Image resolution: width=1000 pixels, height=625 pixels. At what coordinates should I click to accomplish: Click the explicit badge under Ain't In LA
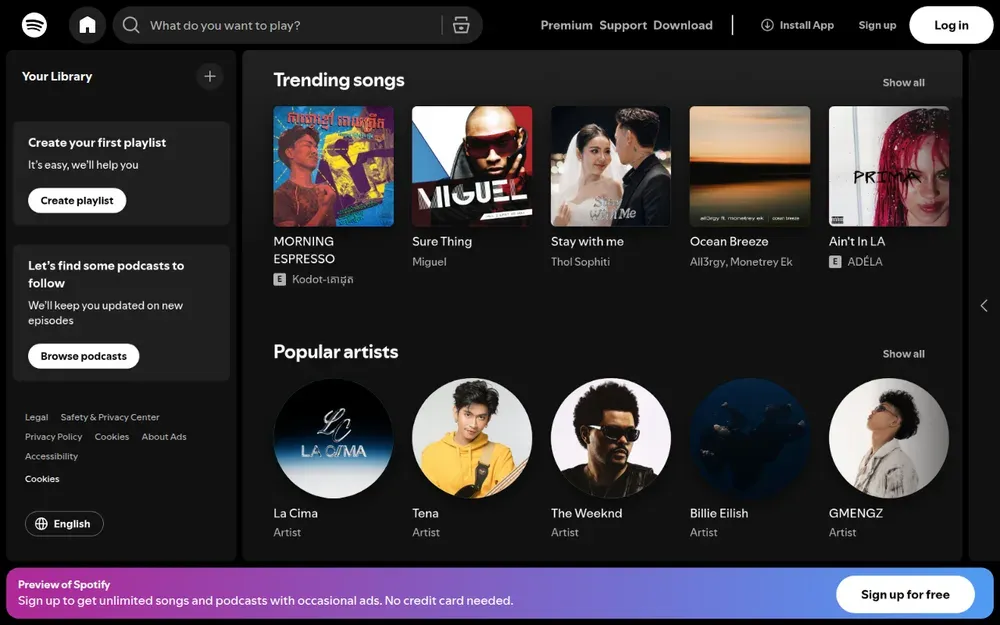coord(835,261)
